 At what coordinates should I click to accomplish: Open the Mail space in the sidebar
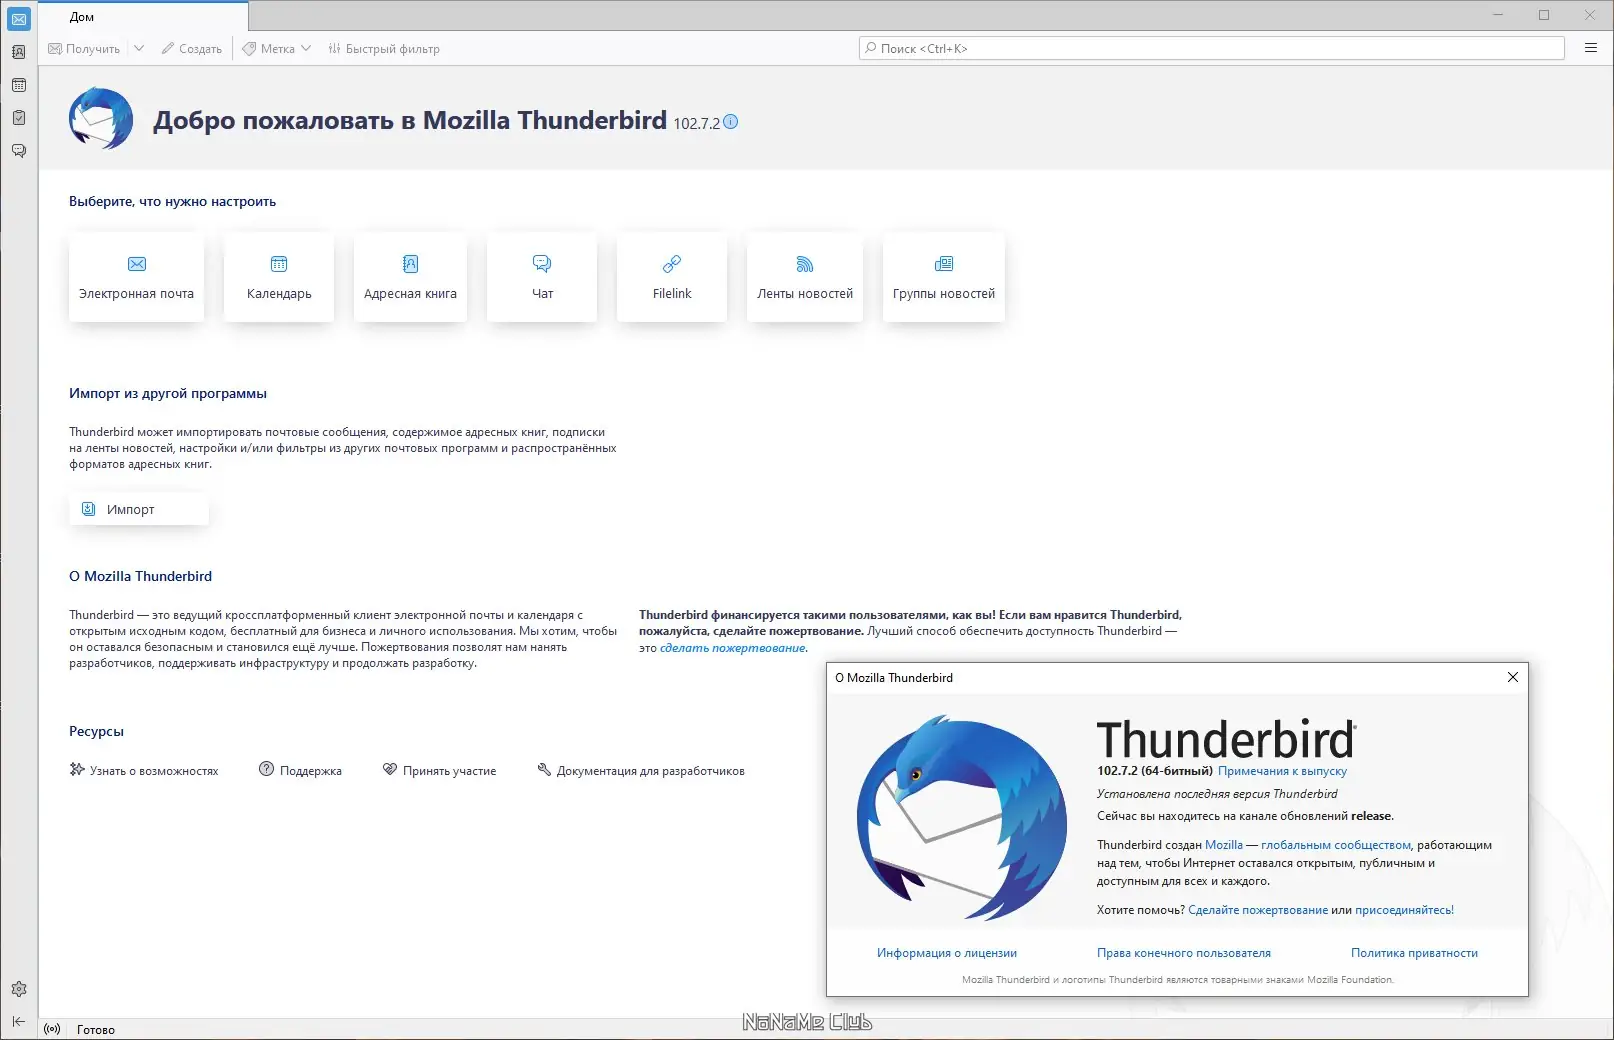[x=19, y=19]
